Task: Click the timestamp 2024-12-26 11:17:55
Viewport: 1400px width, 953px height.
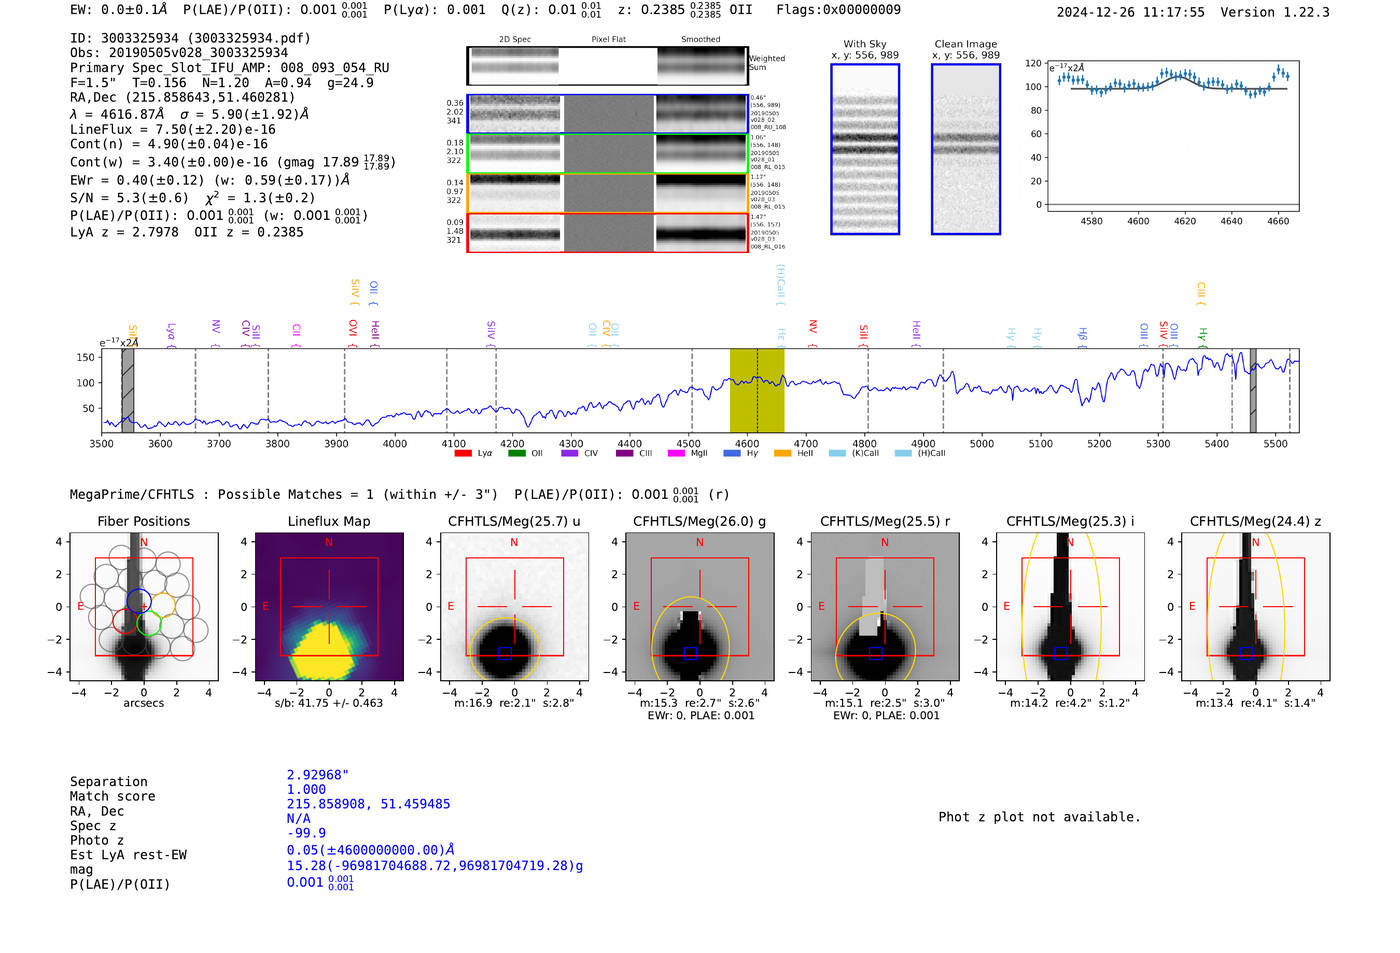Action: (1130, 13)
